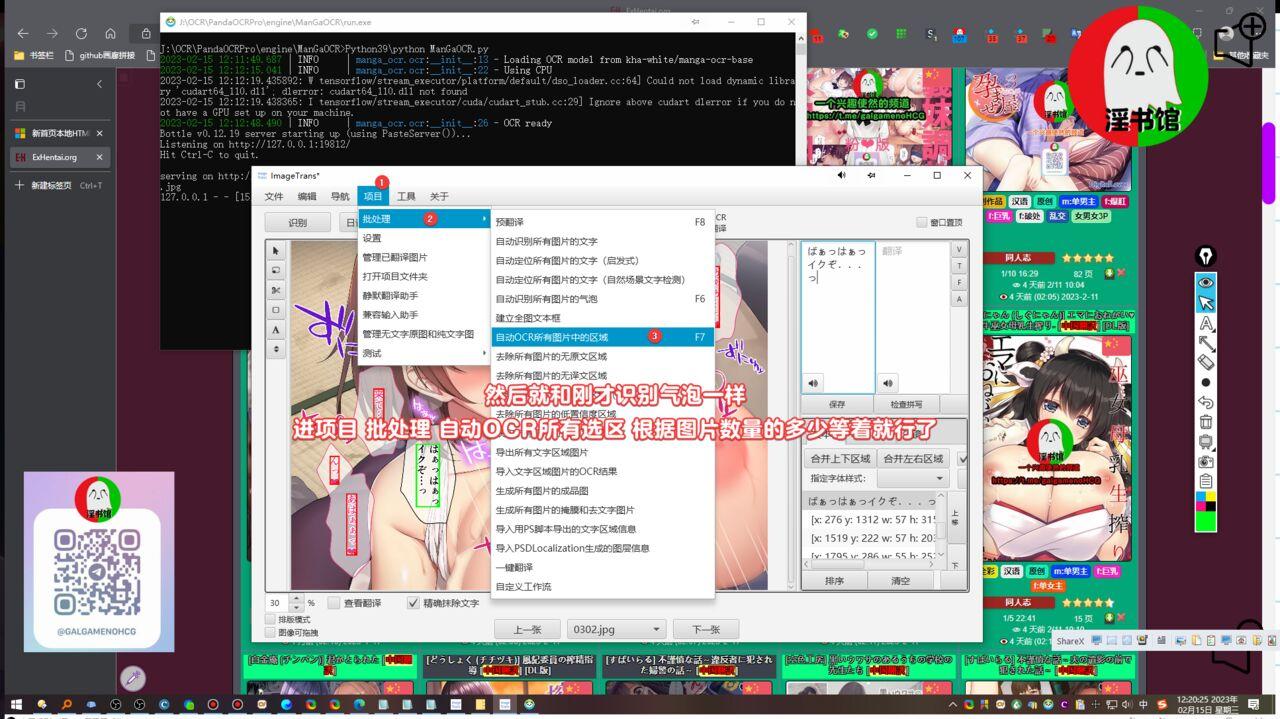
Task: Pick the green color swatch in annotation toolbar
Action: tap(1206, 520)
